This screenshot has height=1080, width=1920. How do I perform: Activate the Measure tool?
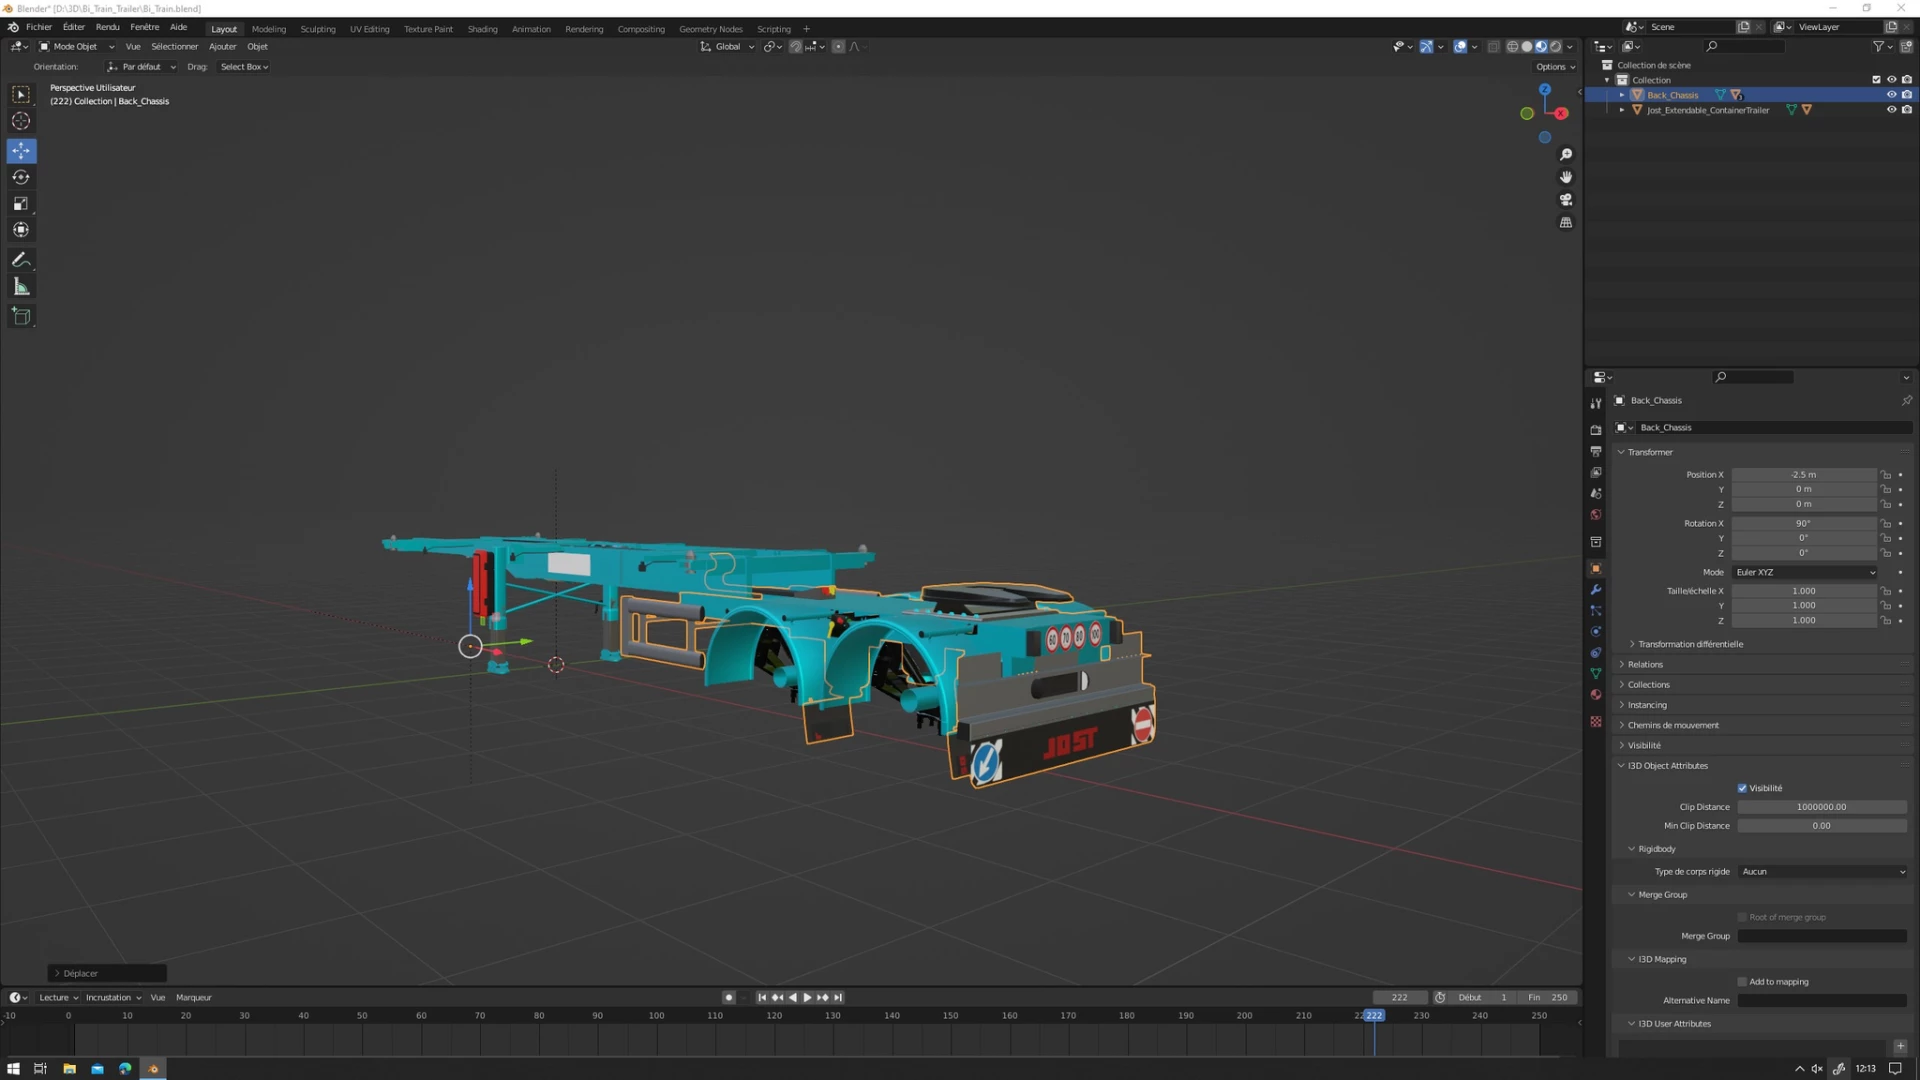[x=20, y=287]
